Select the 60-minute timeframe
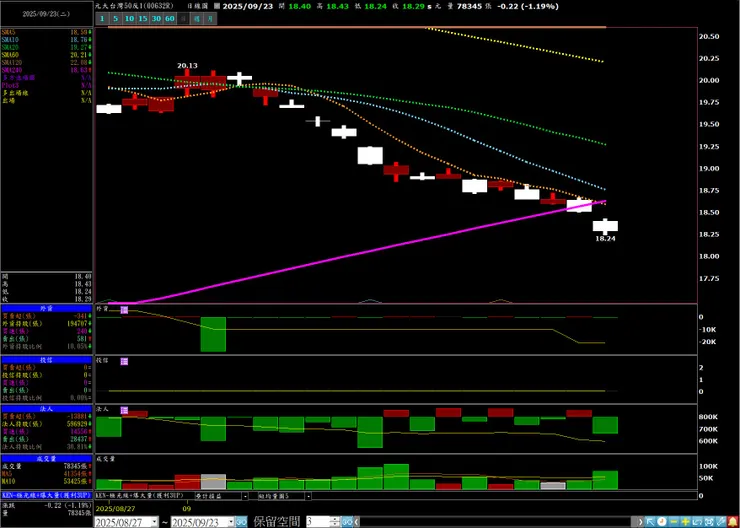The width and height of the screenshot is (740, 528). pyautogui.click(x=170, y=19)
